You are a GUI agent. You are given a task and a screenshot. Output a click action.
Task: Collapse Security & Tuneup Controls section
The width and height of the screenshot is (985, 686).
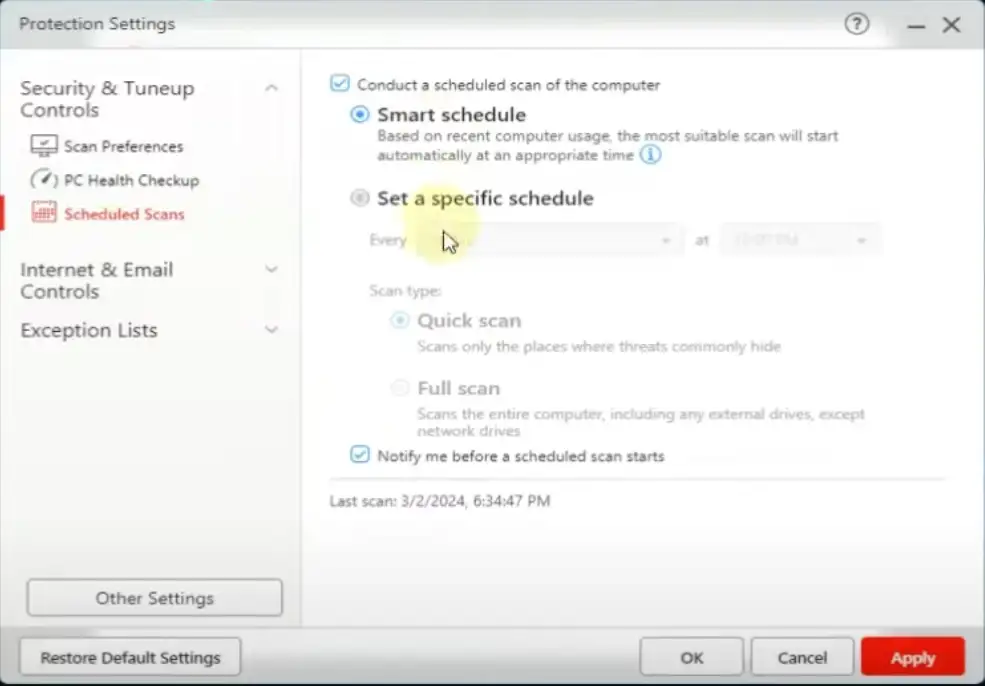point(271,88)
